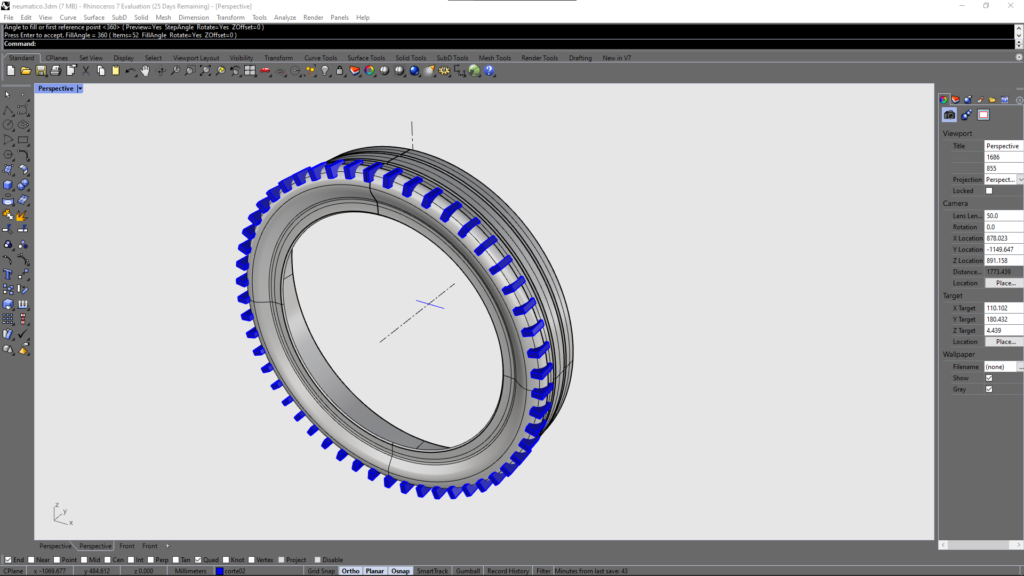
Task: Click the Cut scissors icon
Action: pos(86,70)
